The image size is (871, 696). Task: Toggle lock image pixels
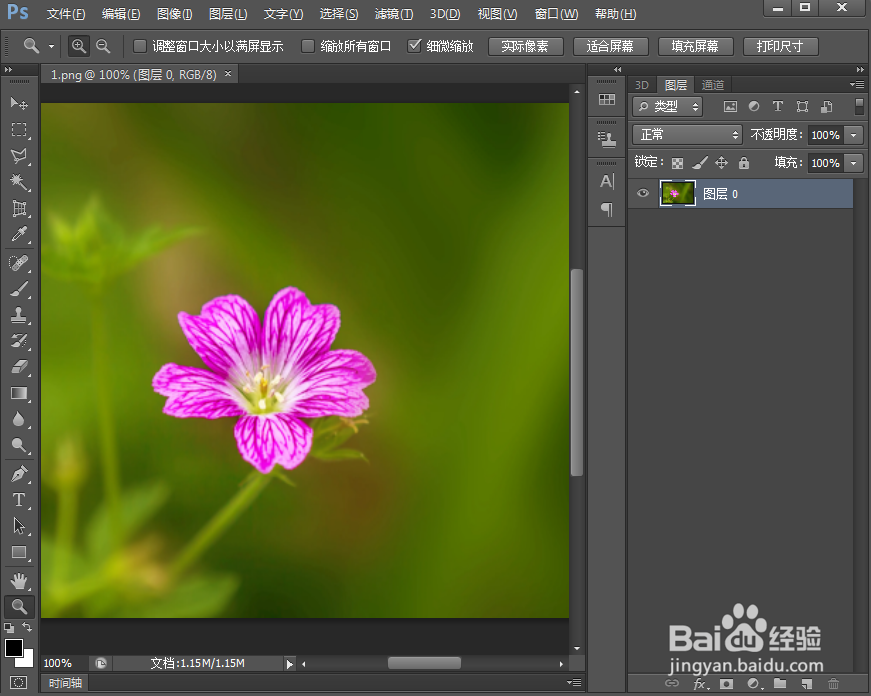click(699, 163)
